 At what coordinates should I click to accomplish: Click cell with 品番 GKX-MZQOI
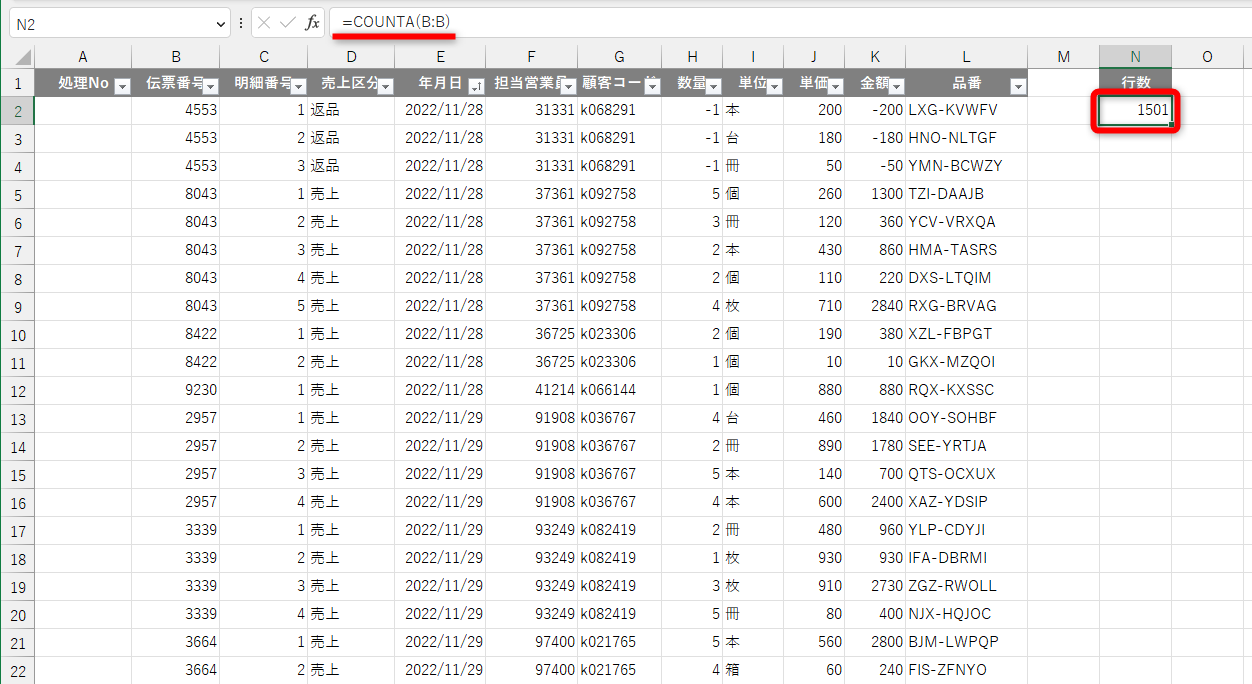(x=967, y=362)
